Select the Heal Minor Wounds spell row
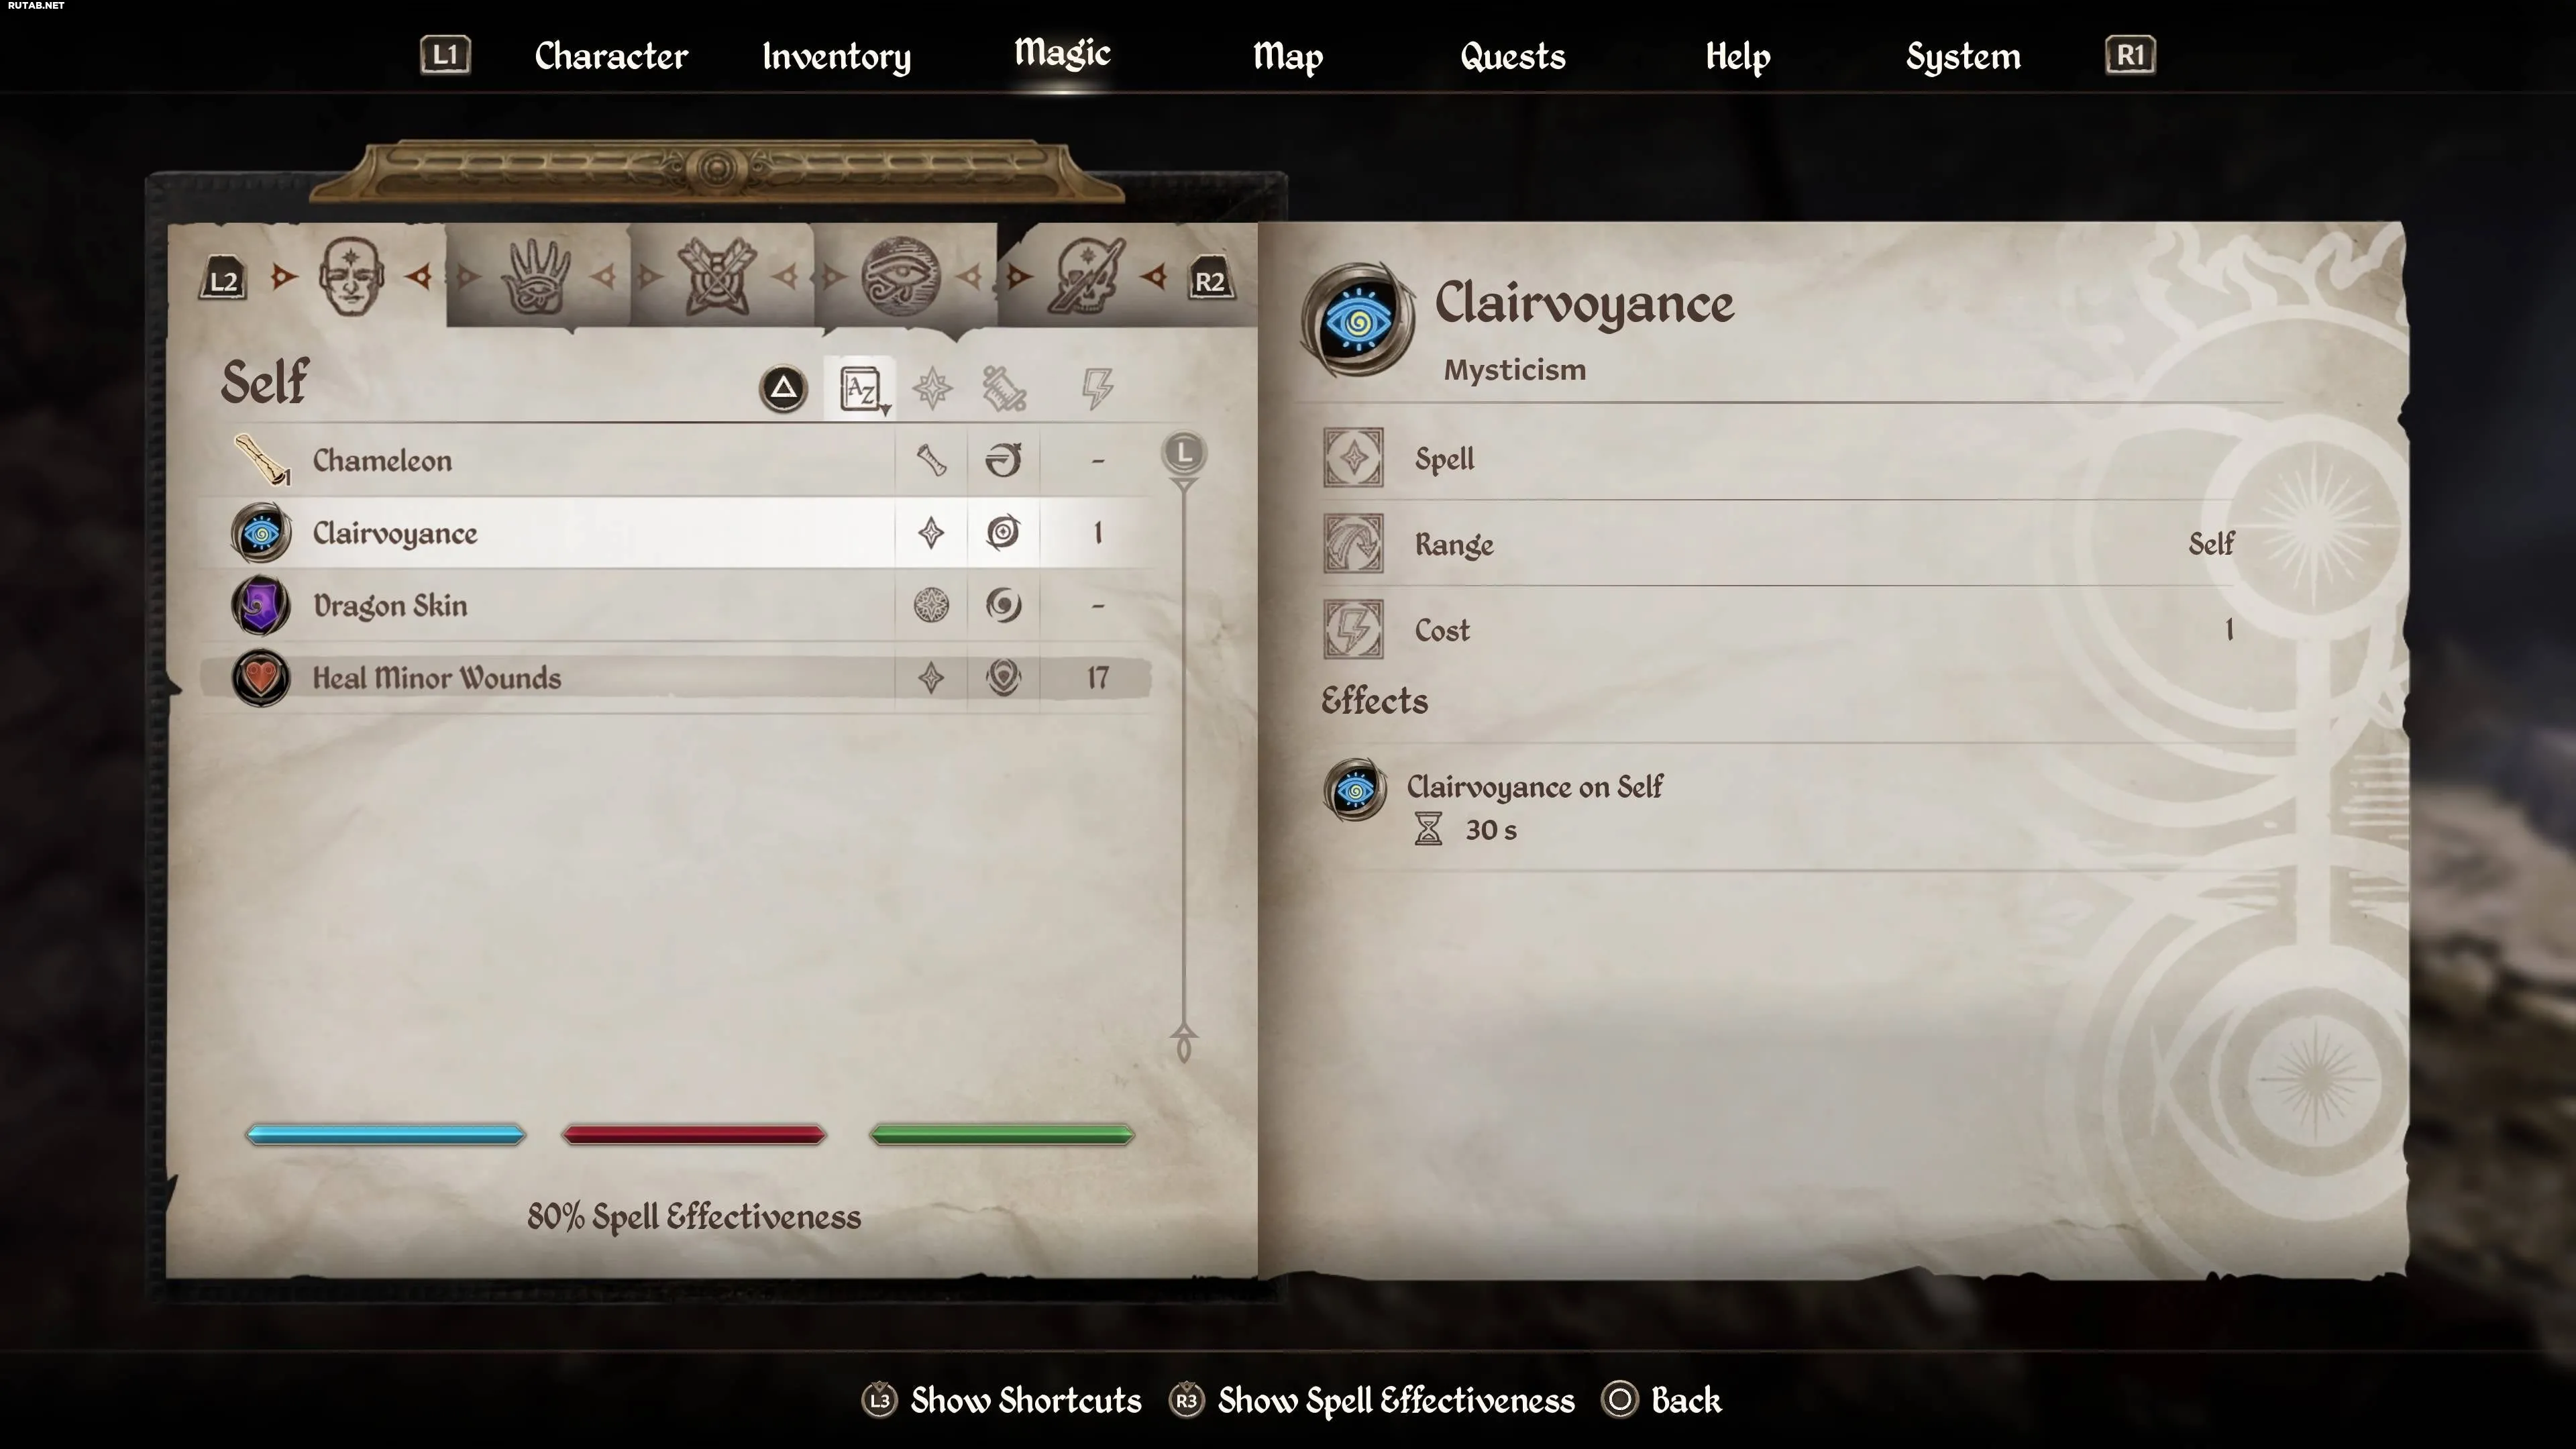 (x=676, y=678)
